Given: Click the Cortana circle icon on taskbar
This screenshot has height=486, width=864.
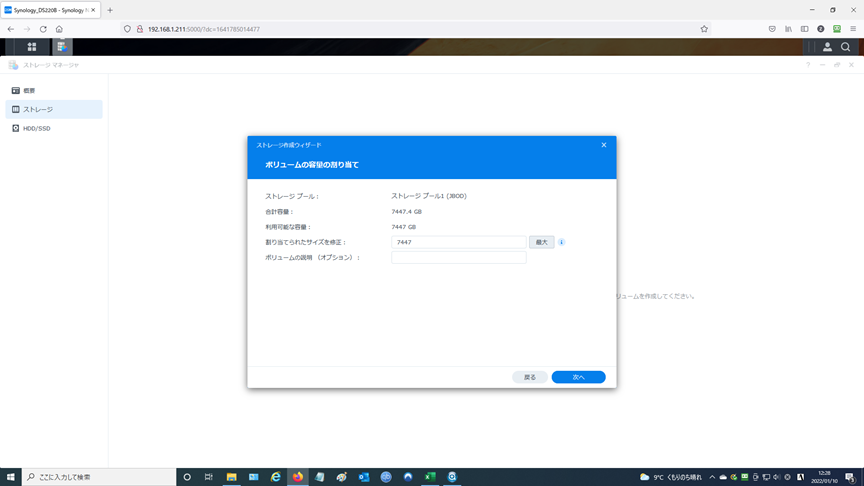Looking at the screenshot, I should pyautogui.click(x=187, y=477).
